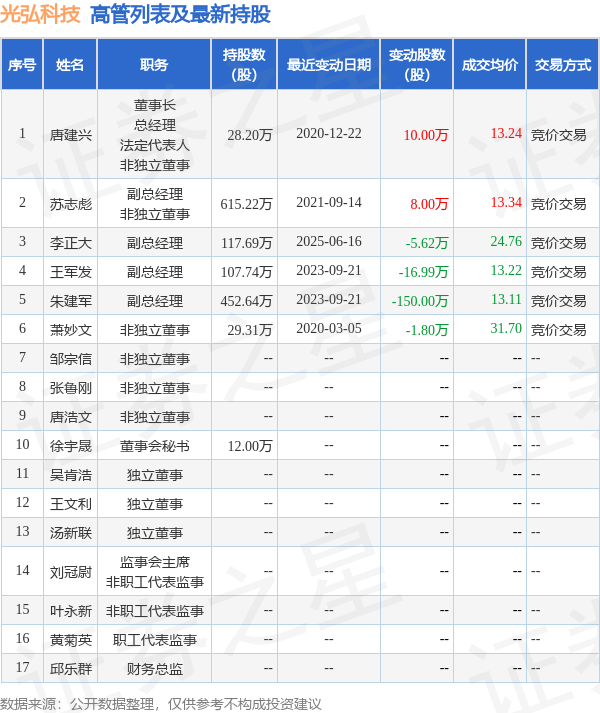Click the green -5.62万 change value
The height and width of the screenshot is (713, 600).
[x=427, y=243]
